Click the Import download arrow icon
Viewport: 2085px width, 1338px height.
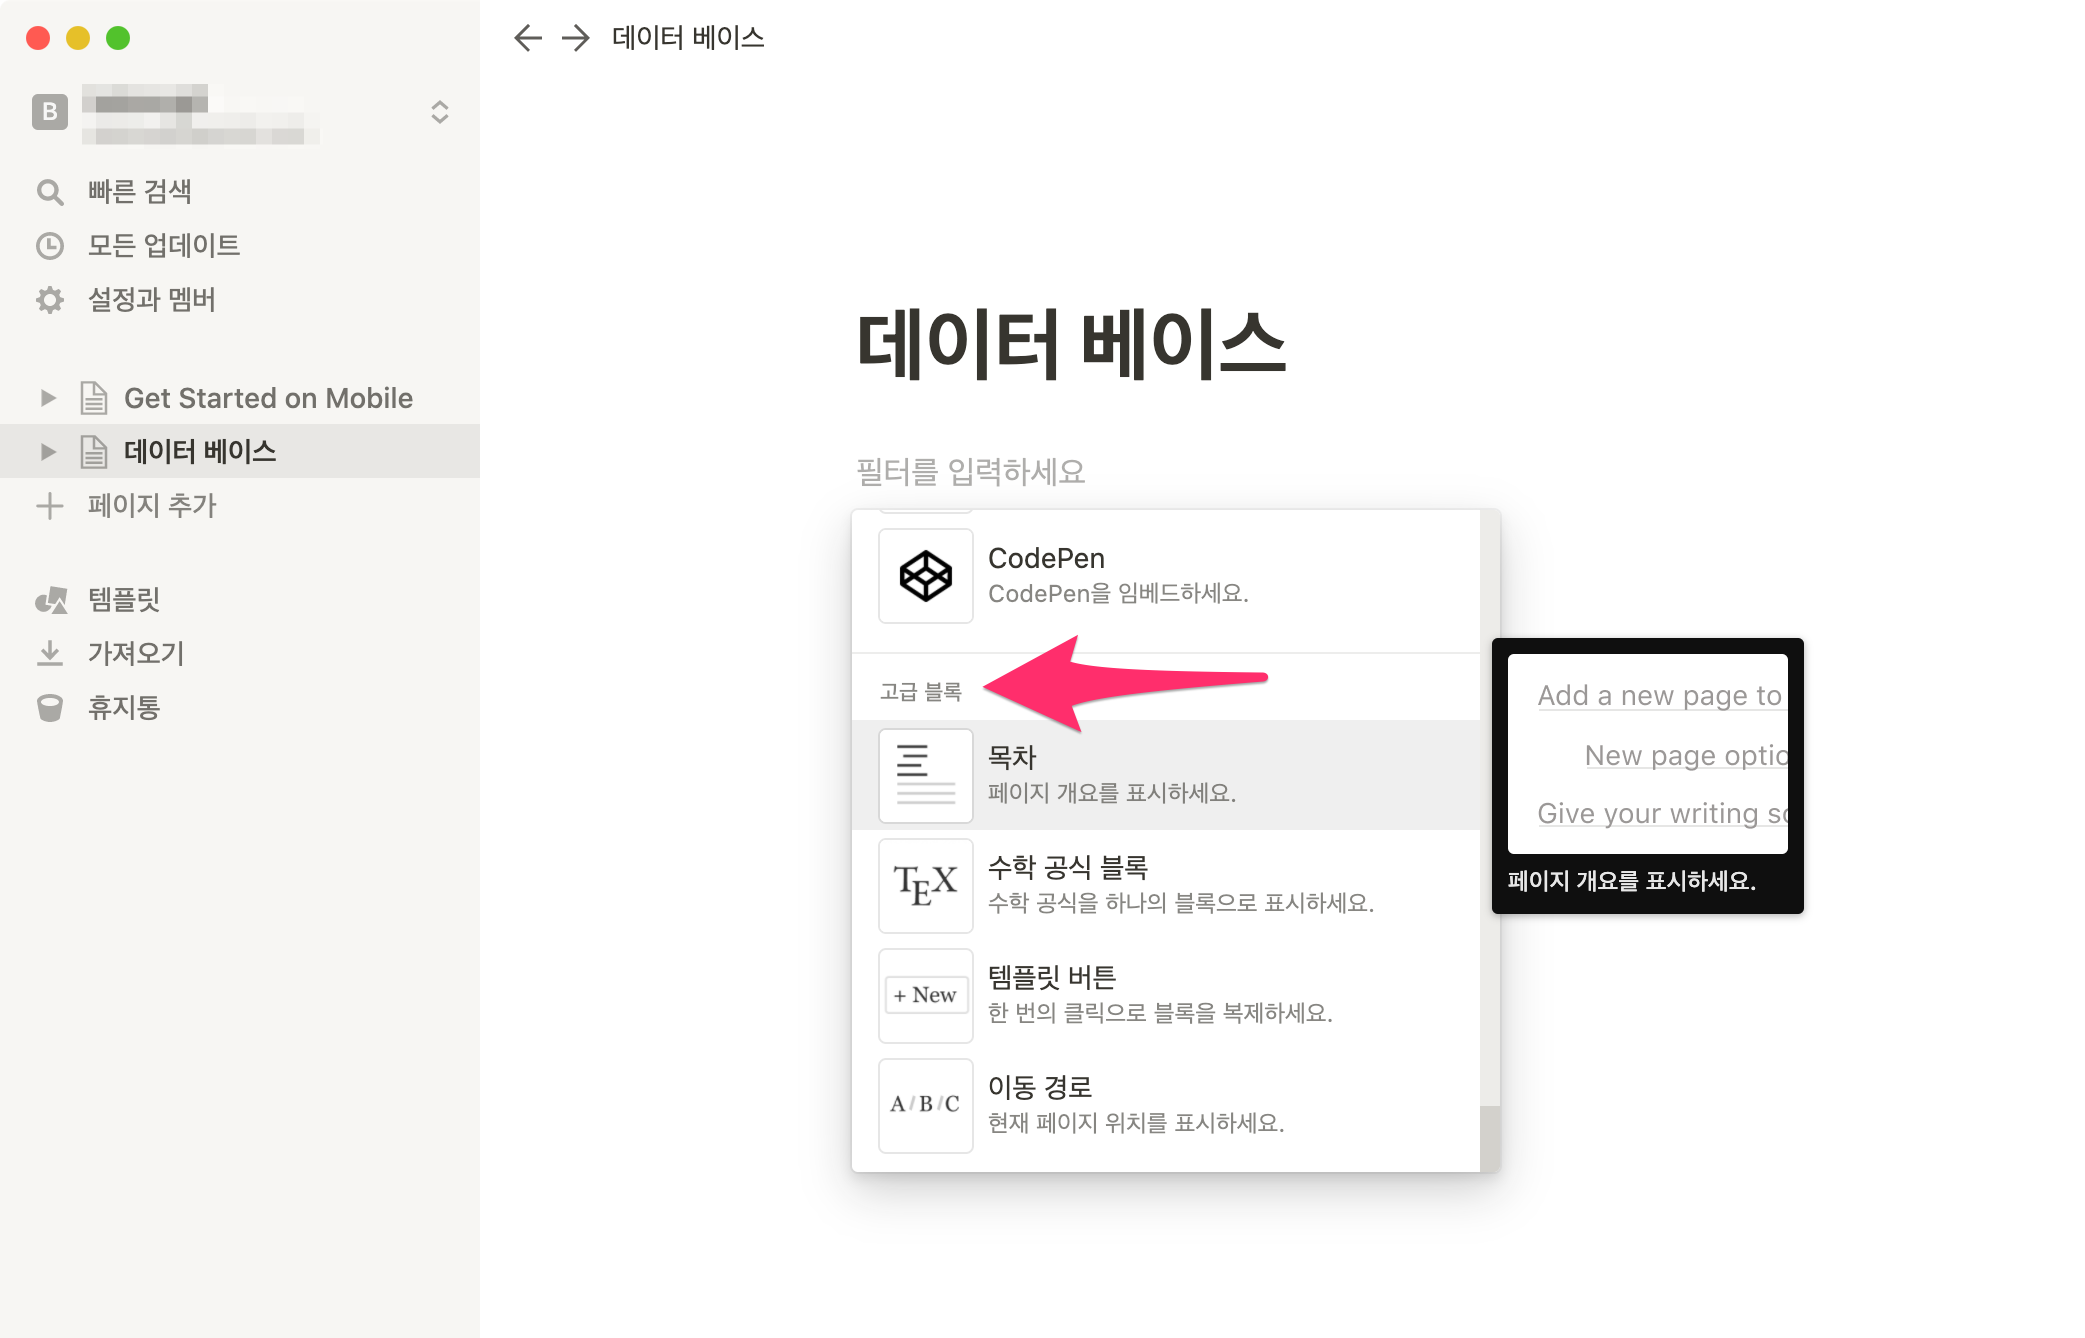(50, 654)
